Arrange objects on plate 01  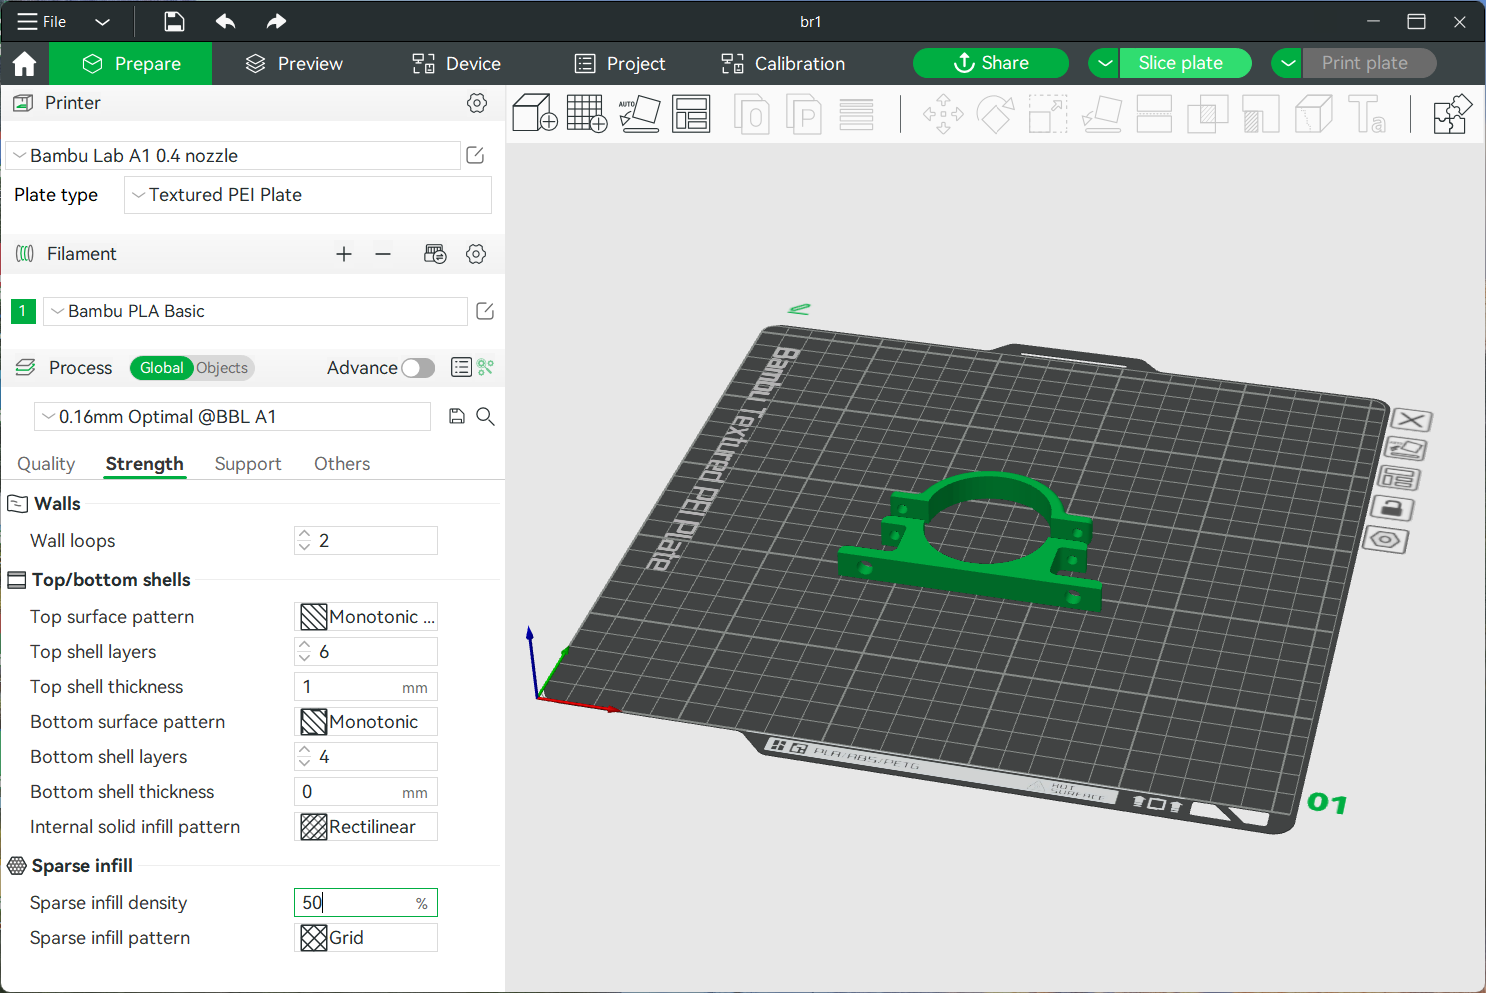click(1399, 478)
